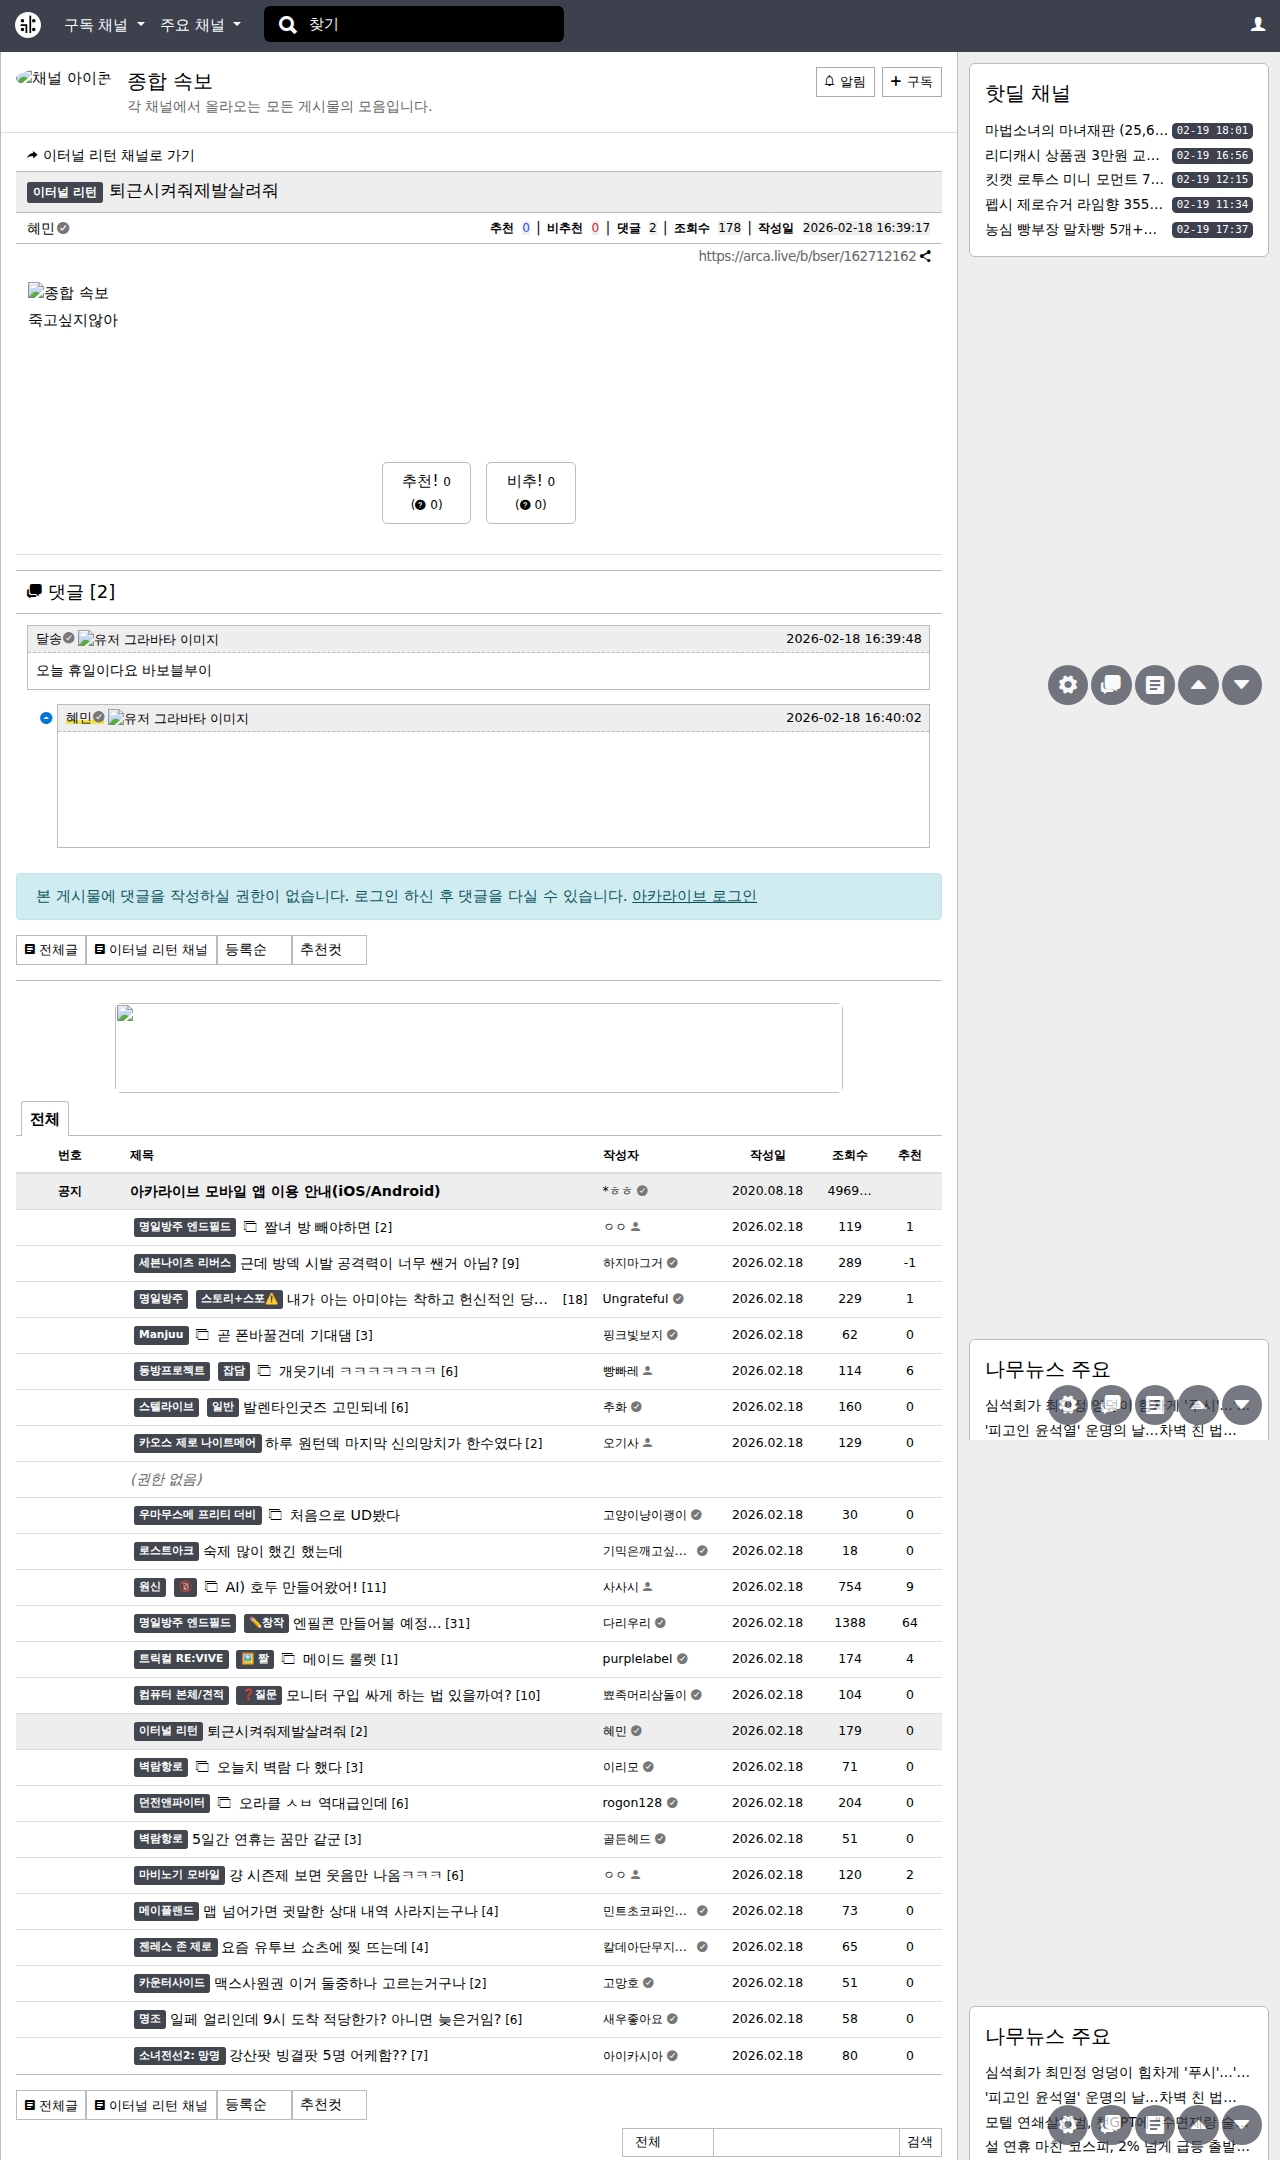Open the 아카라이브 모바일 앱 이용 안내 notice
This screenshot has width=1280, height=2160.
click(x=285, y=1191)
